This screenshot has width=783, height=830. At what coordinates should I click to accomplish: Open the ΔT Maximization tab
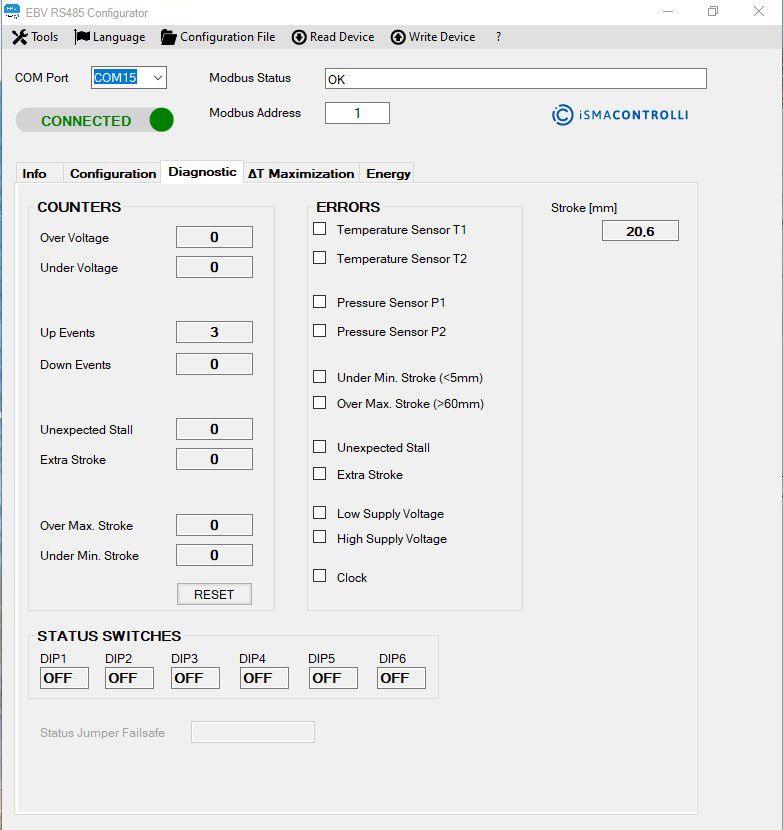click(301, 173)
